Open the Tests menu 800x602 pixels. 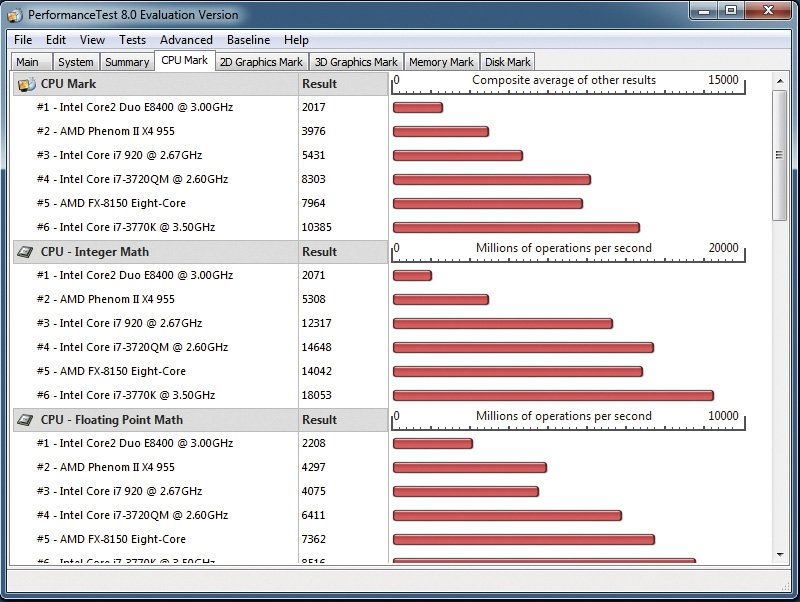132,40
